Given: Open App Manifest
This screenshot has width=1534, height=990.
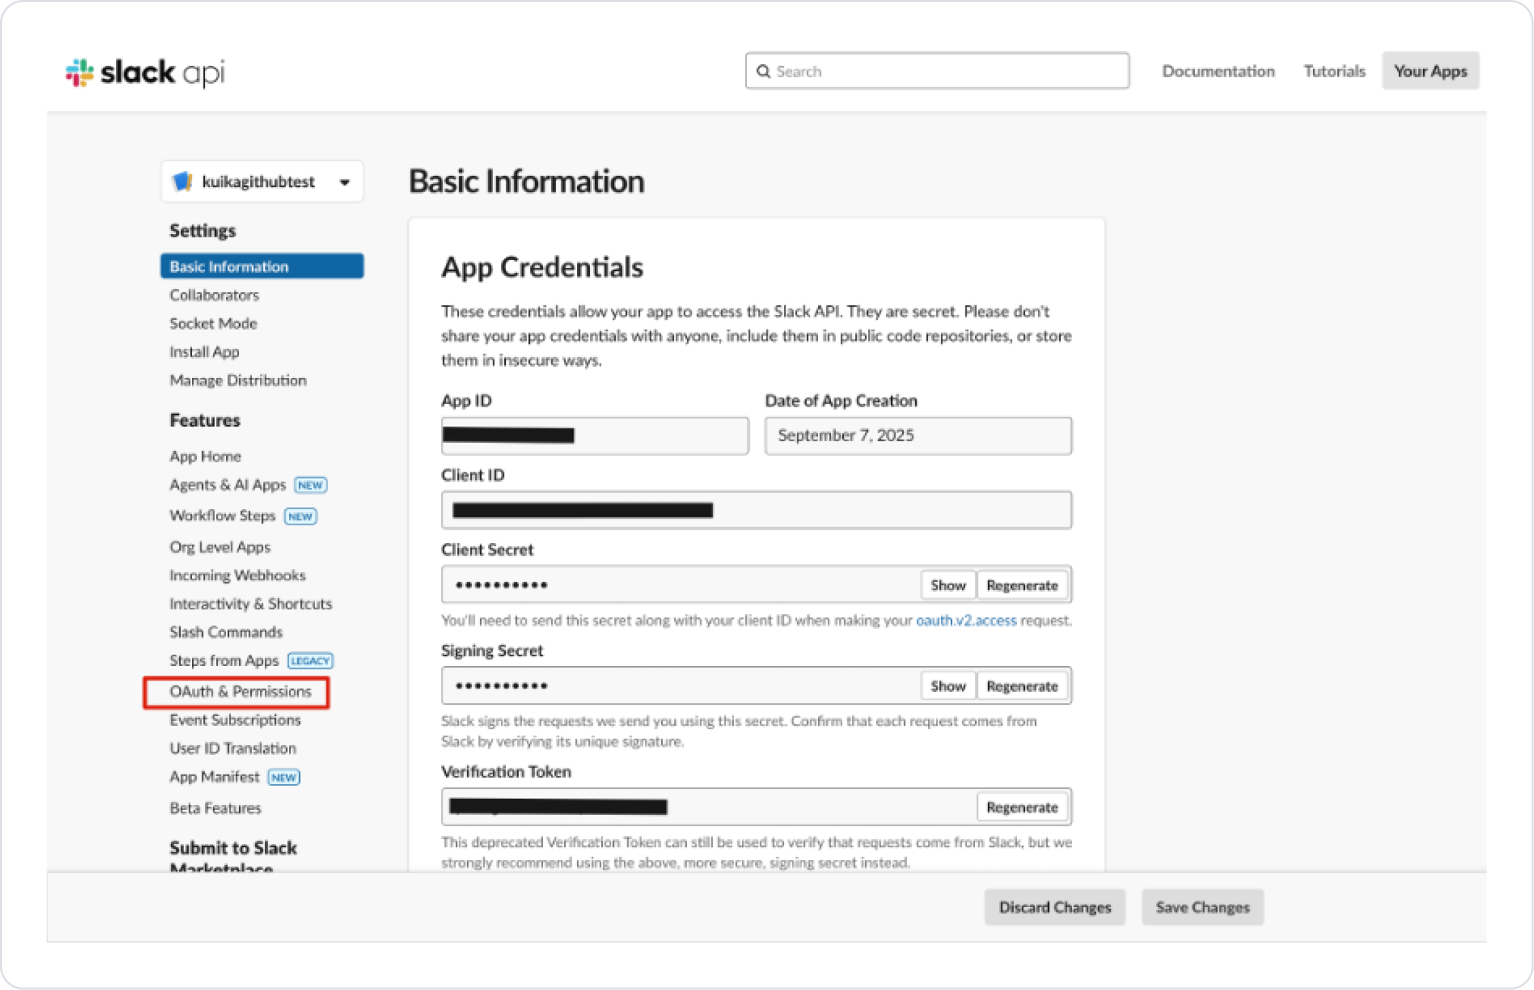Looking at the screenshot, I should click(214, 777).
